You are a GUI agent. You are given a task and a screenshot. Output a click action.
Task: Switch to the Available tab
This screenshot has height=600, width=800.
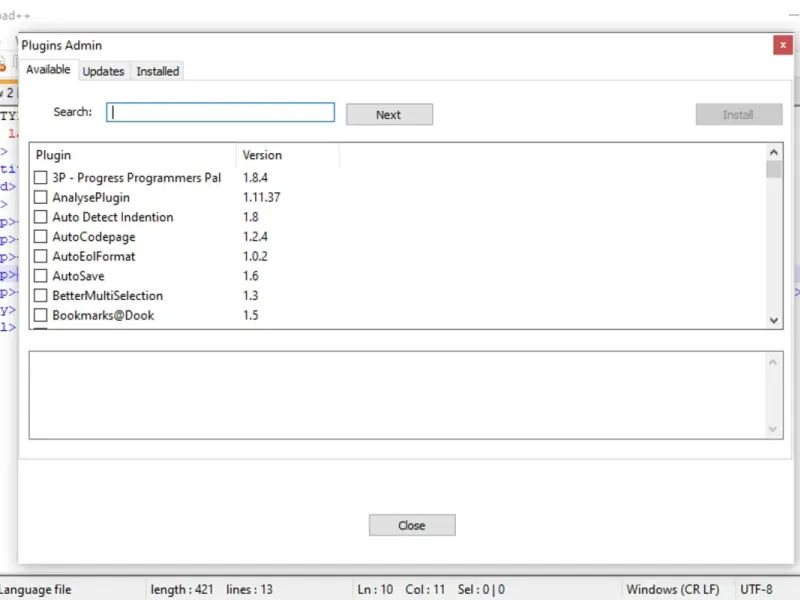tap(48, 69)
